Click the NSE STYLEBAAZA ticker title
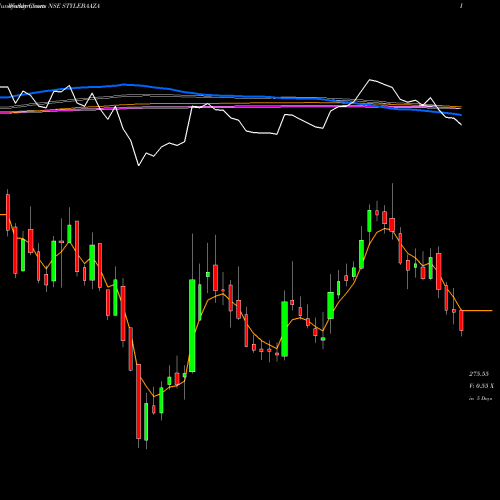The image size is (500, 500). pos(74,6)
